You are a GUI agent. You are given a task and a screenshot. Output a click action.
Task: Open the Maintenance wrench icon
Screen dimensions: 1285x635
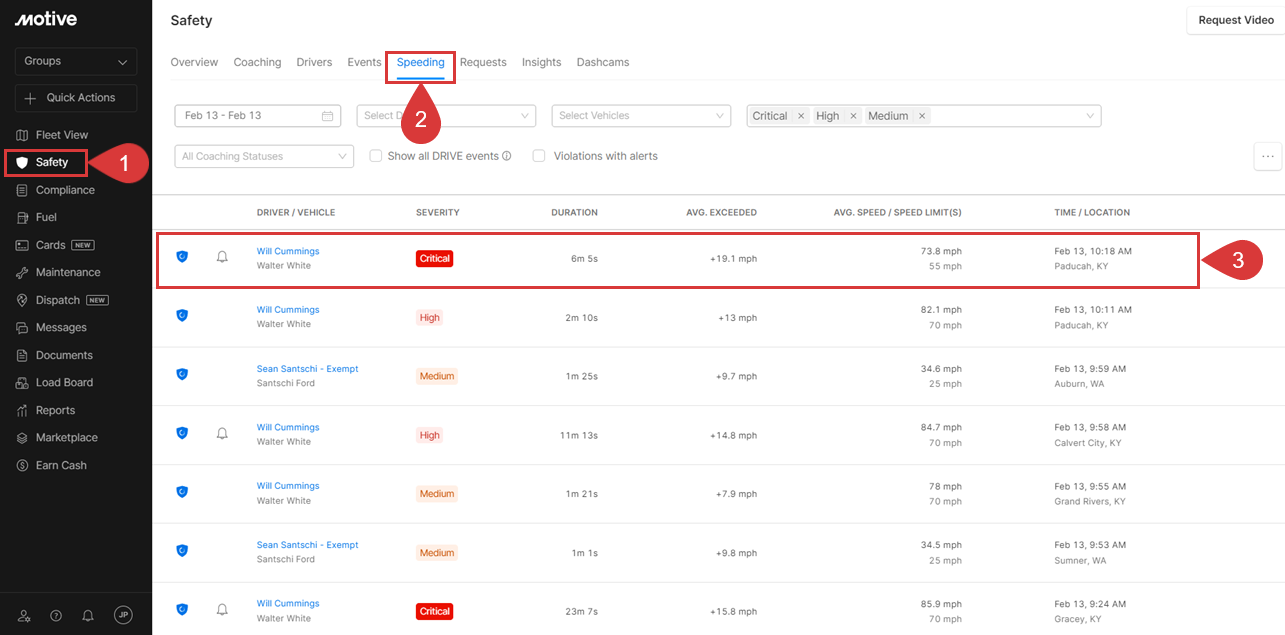(22, 272)
